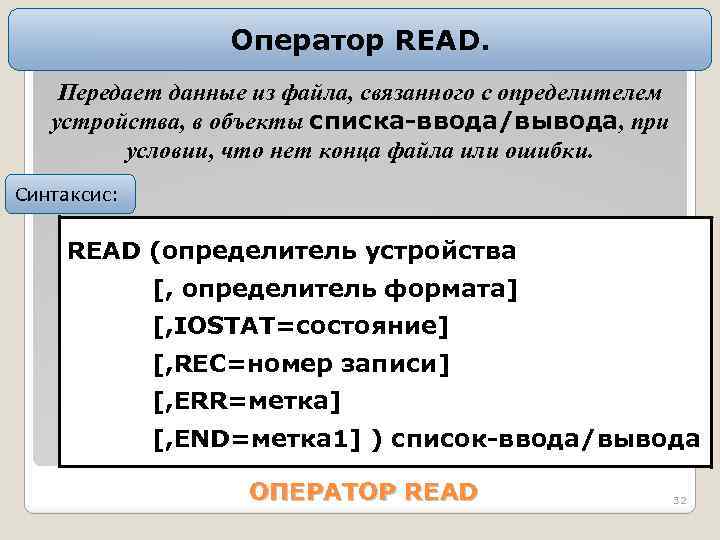Click the last line's 'список-ввода/вывода' text

click(546, 439)
